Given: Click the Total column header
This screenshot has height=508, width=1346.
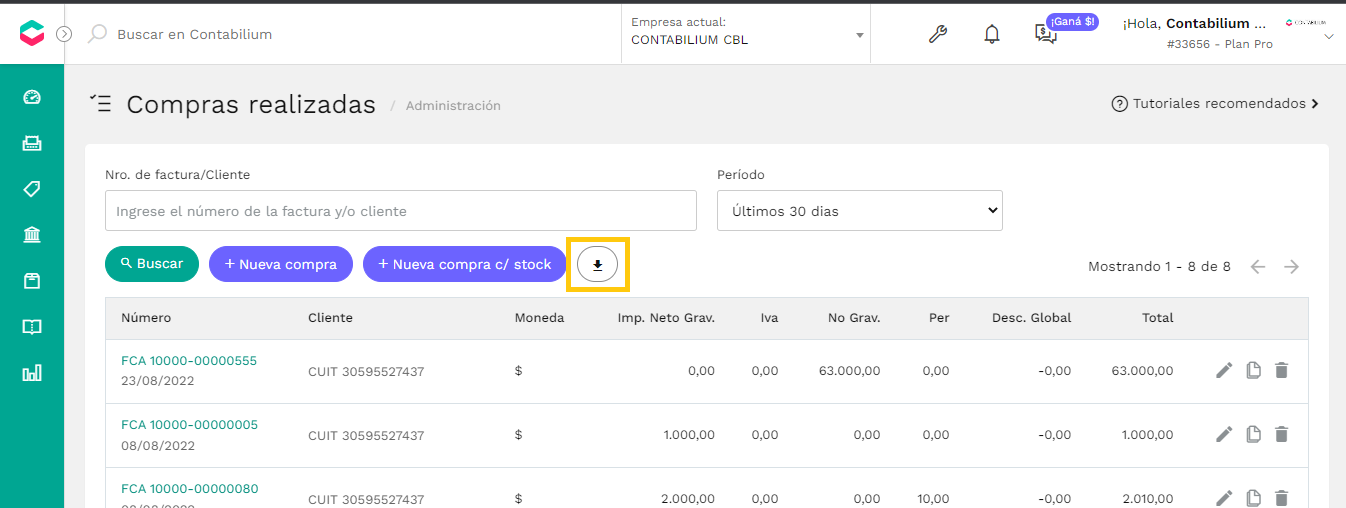Looking at the screenshot, I should tap(1157, 318).
